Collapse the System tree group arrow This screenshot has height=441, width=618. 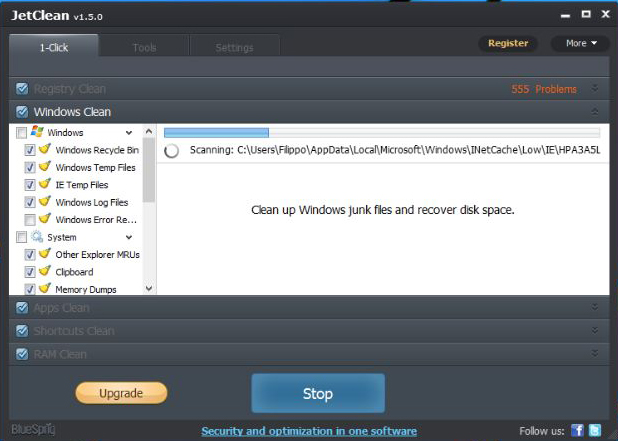129,237
